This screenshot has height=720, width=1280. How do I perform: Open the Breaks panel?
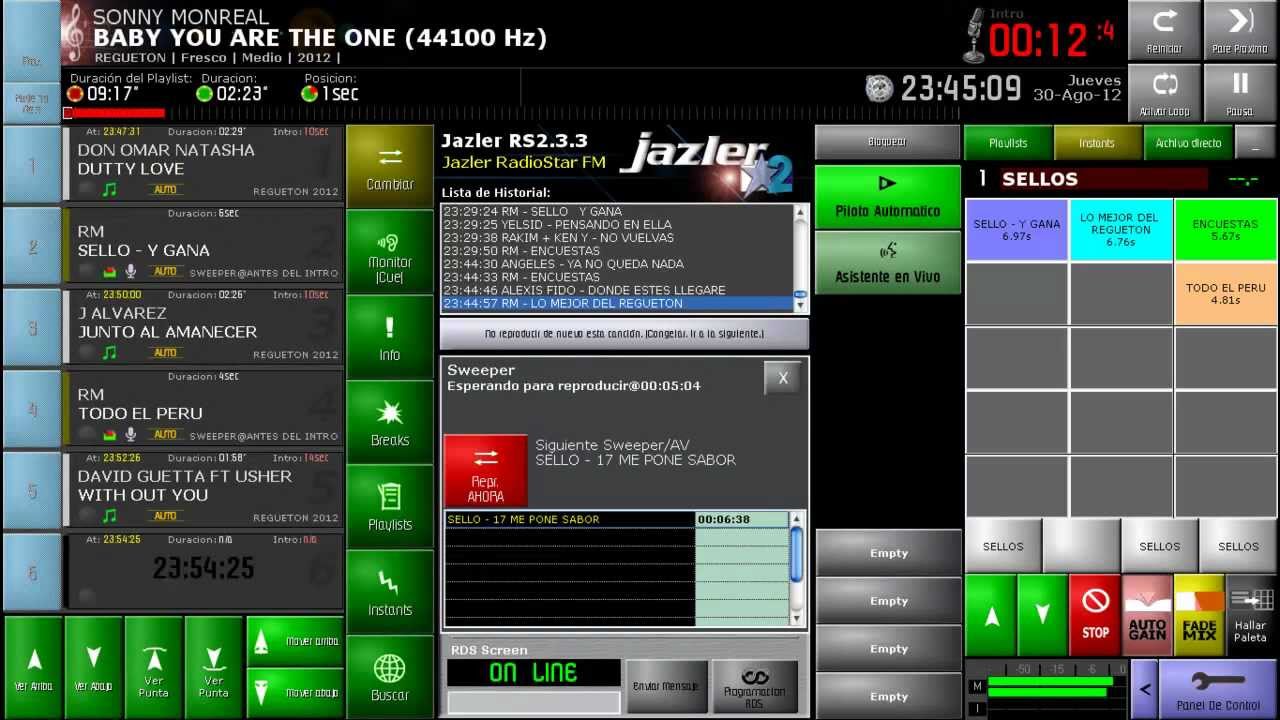coord(390,422)
